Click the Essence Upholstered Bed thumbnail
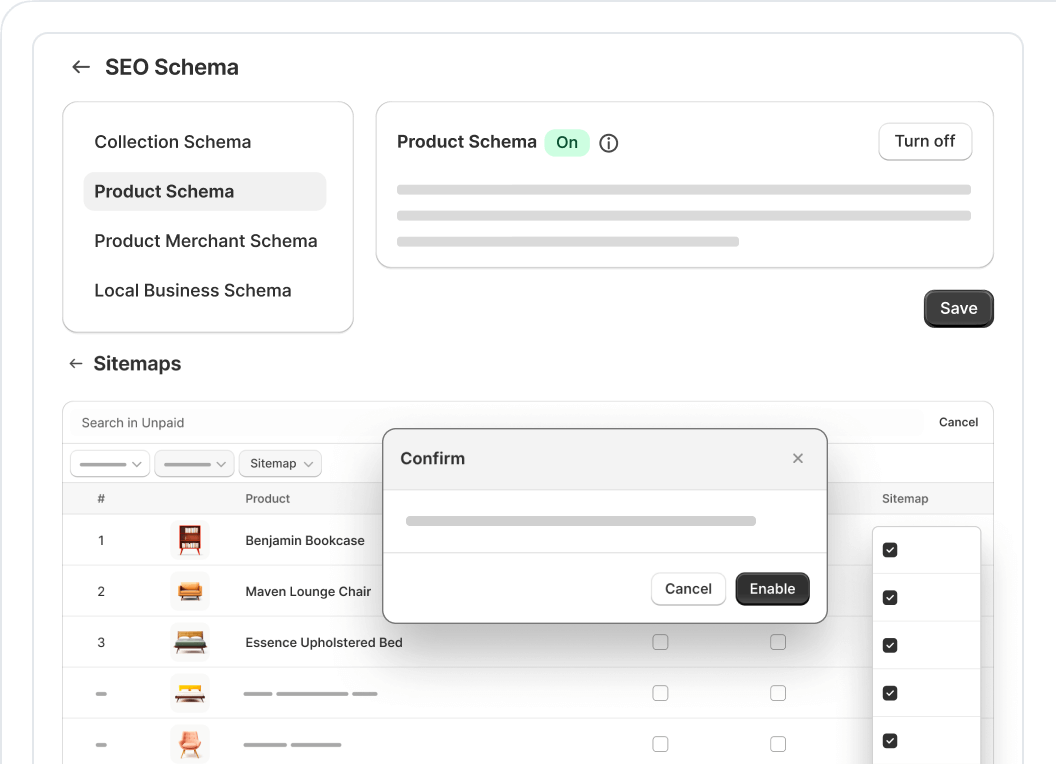Screen dimensions: 1056x764 tap(190, 642)
